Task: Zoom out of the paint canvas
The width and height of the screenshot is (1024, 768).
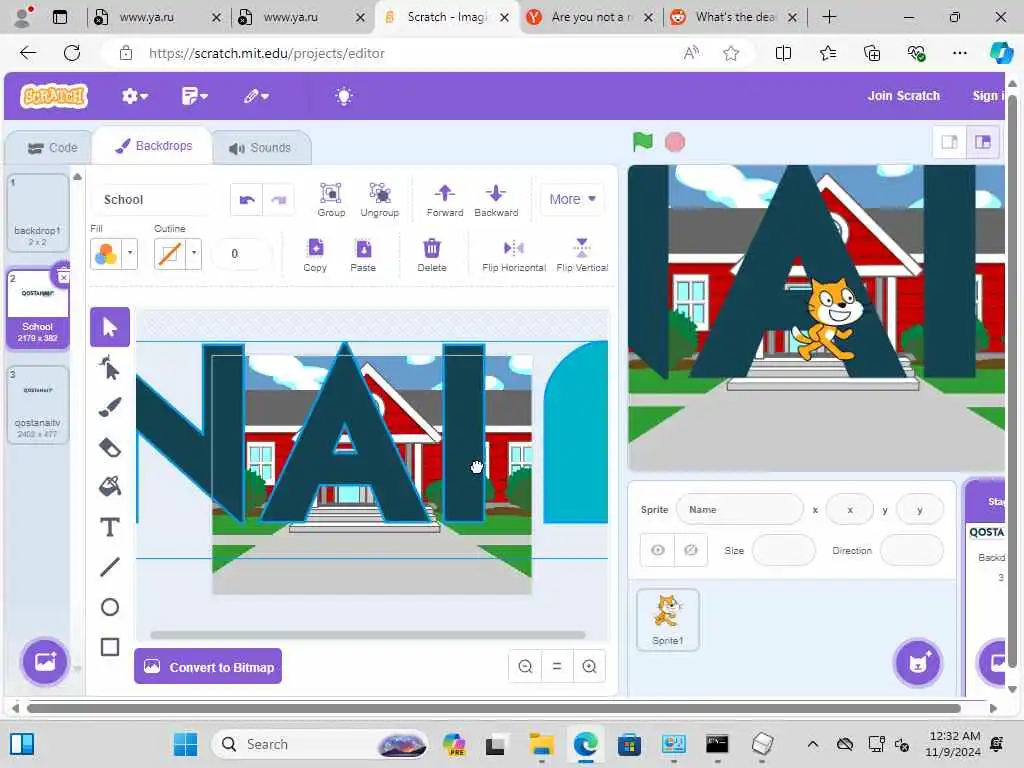Action: [525, 666]
